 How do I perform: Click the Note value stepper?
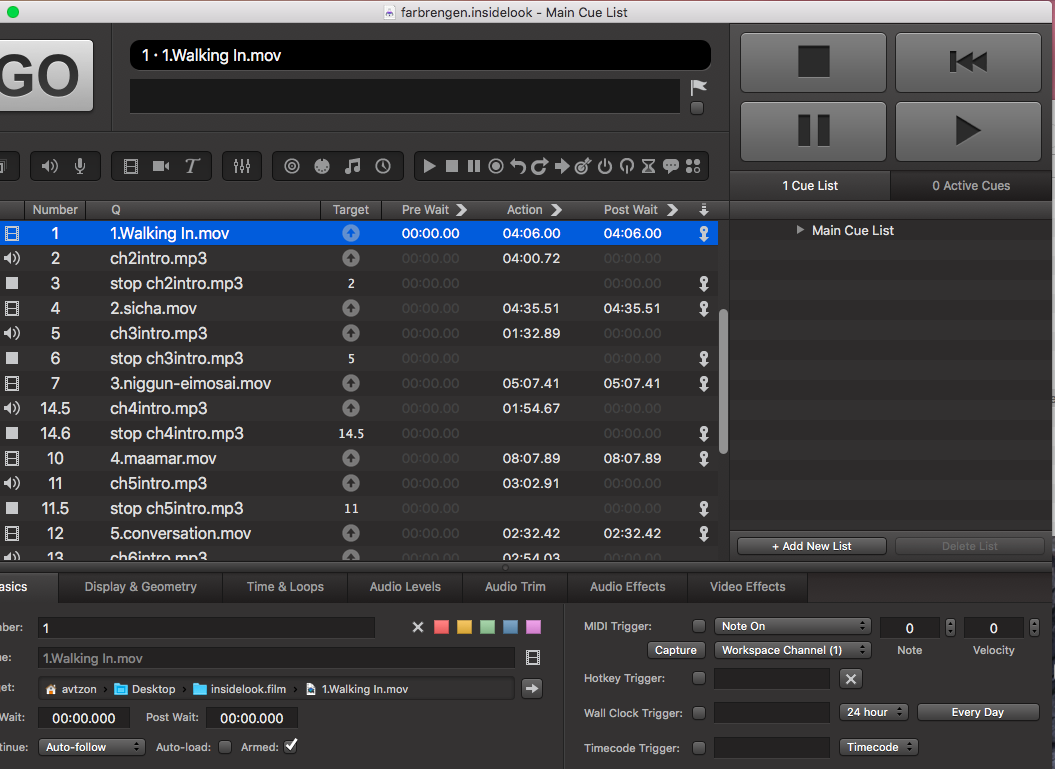(x=950, y=628)
